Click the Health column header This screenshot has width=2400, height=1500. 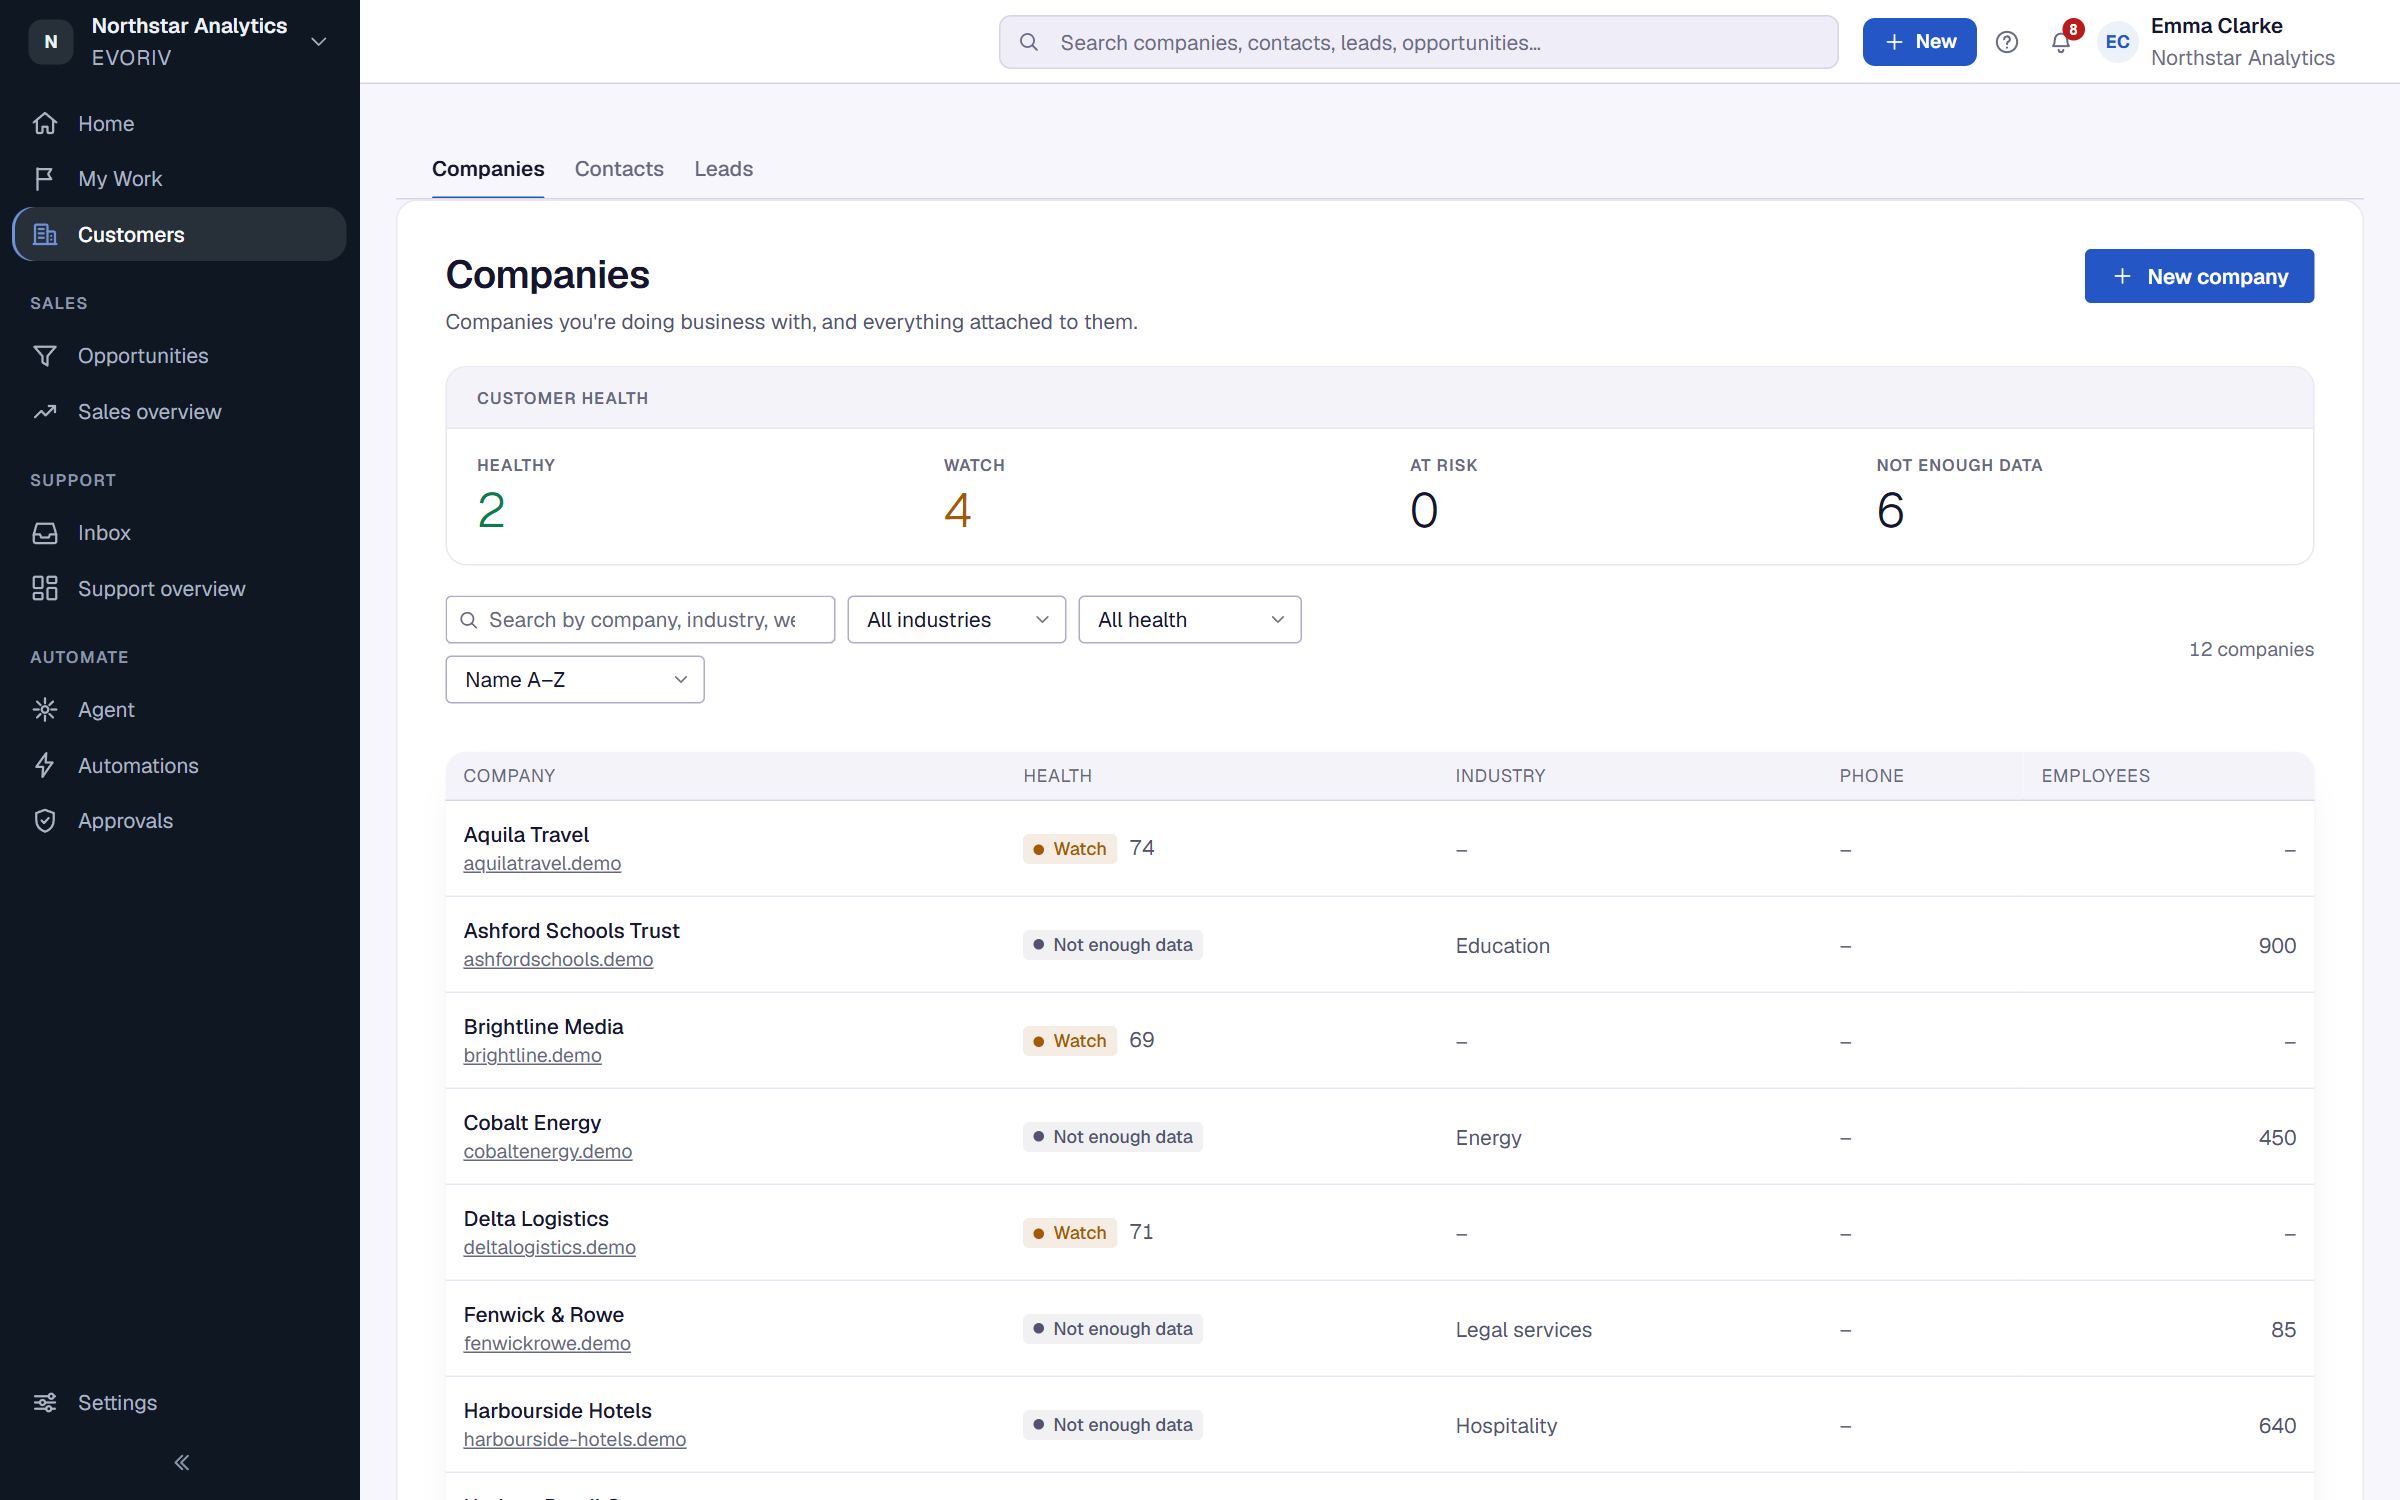click(x=1057, y=776)
